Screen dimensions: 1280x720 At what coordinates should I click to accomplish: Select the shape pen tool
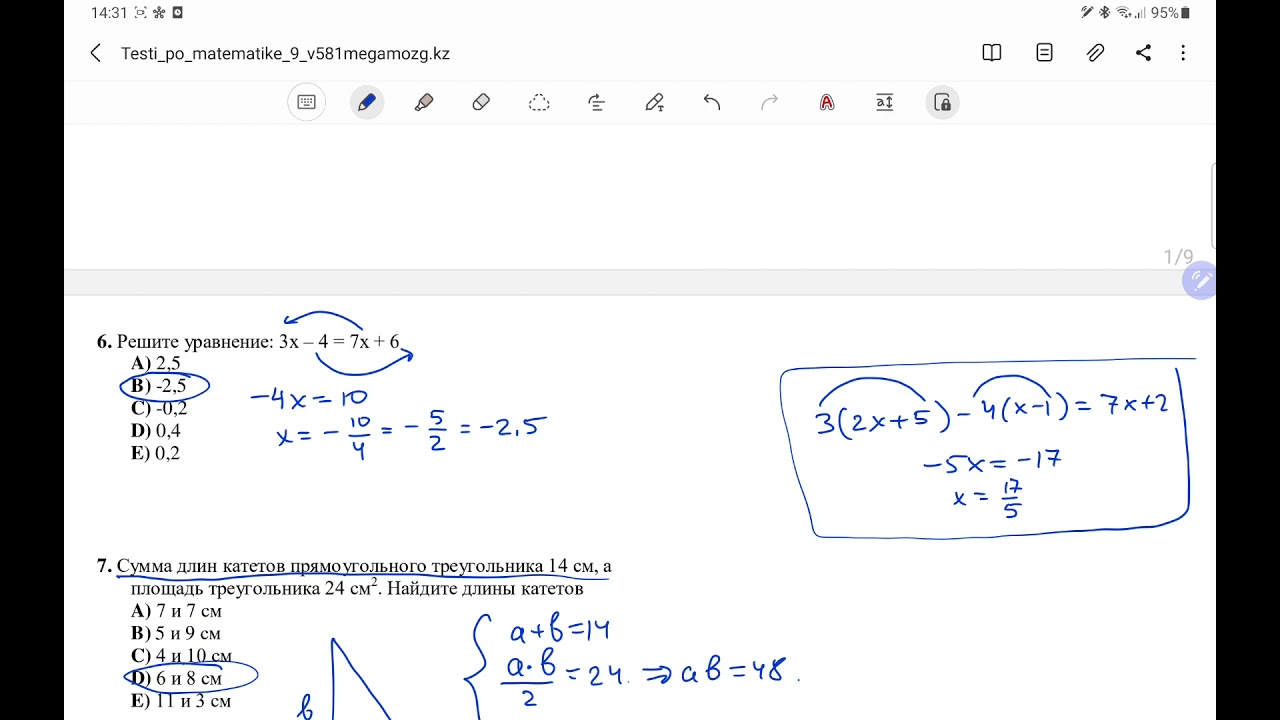pyautogui.click(x=654, y=102)
